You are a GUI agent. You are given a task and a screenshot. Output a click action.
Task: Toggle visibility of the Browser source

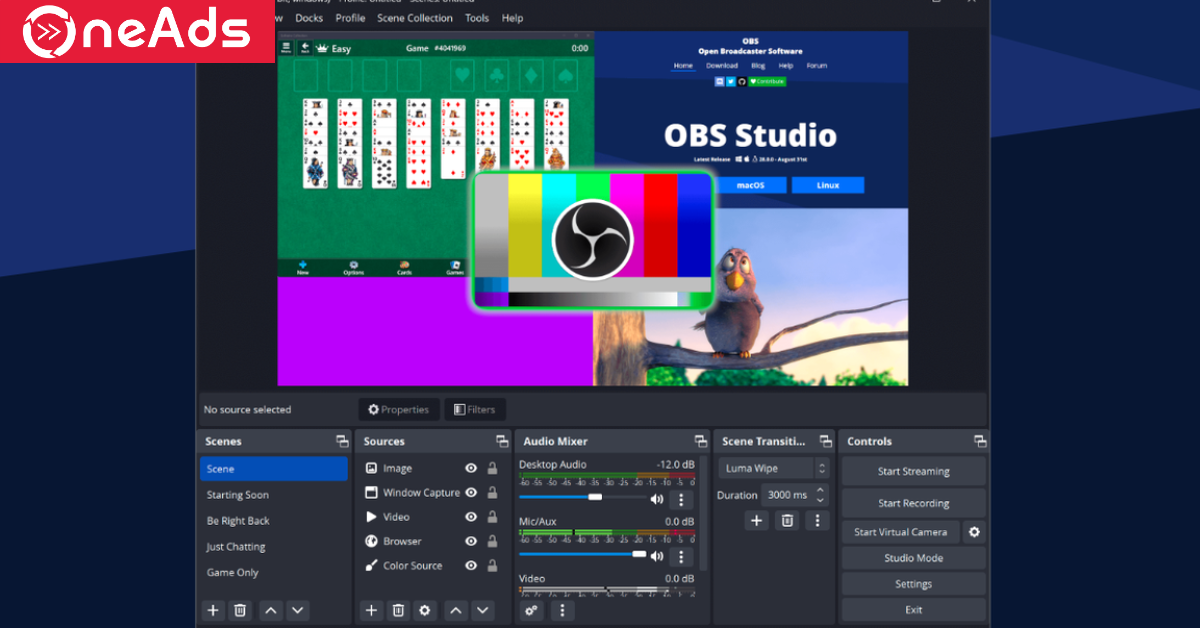[x=471, y=541]
